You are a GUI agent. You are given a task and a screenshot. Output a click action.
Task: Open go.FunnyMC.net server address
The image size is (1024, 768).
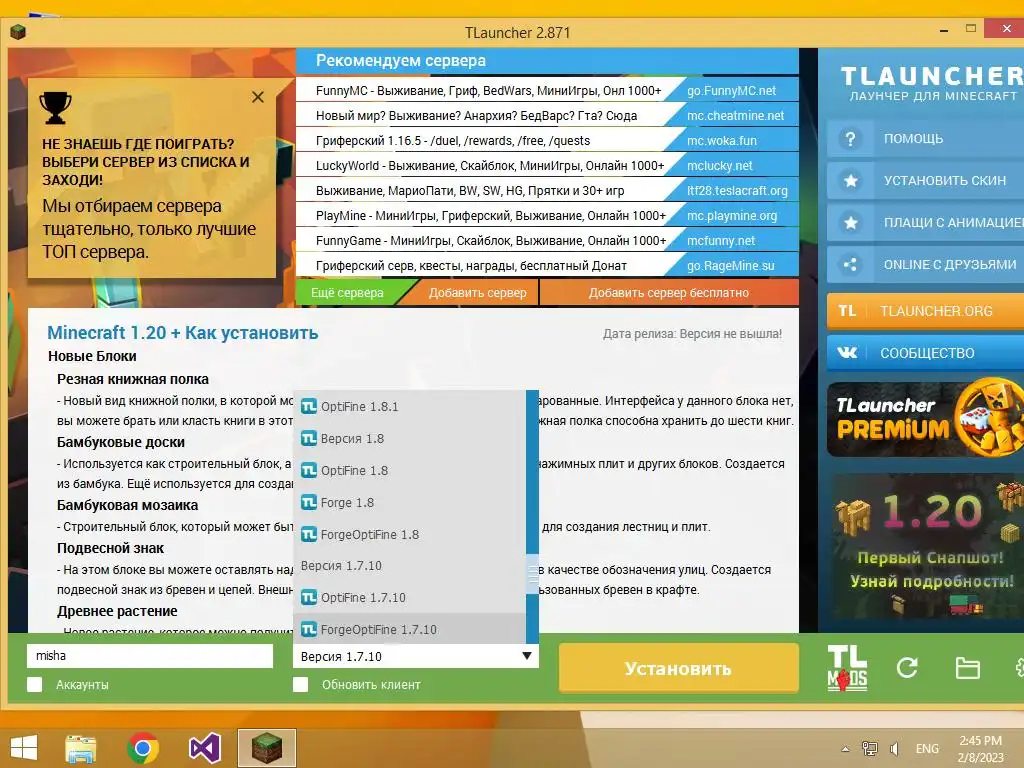point(731,91)
